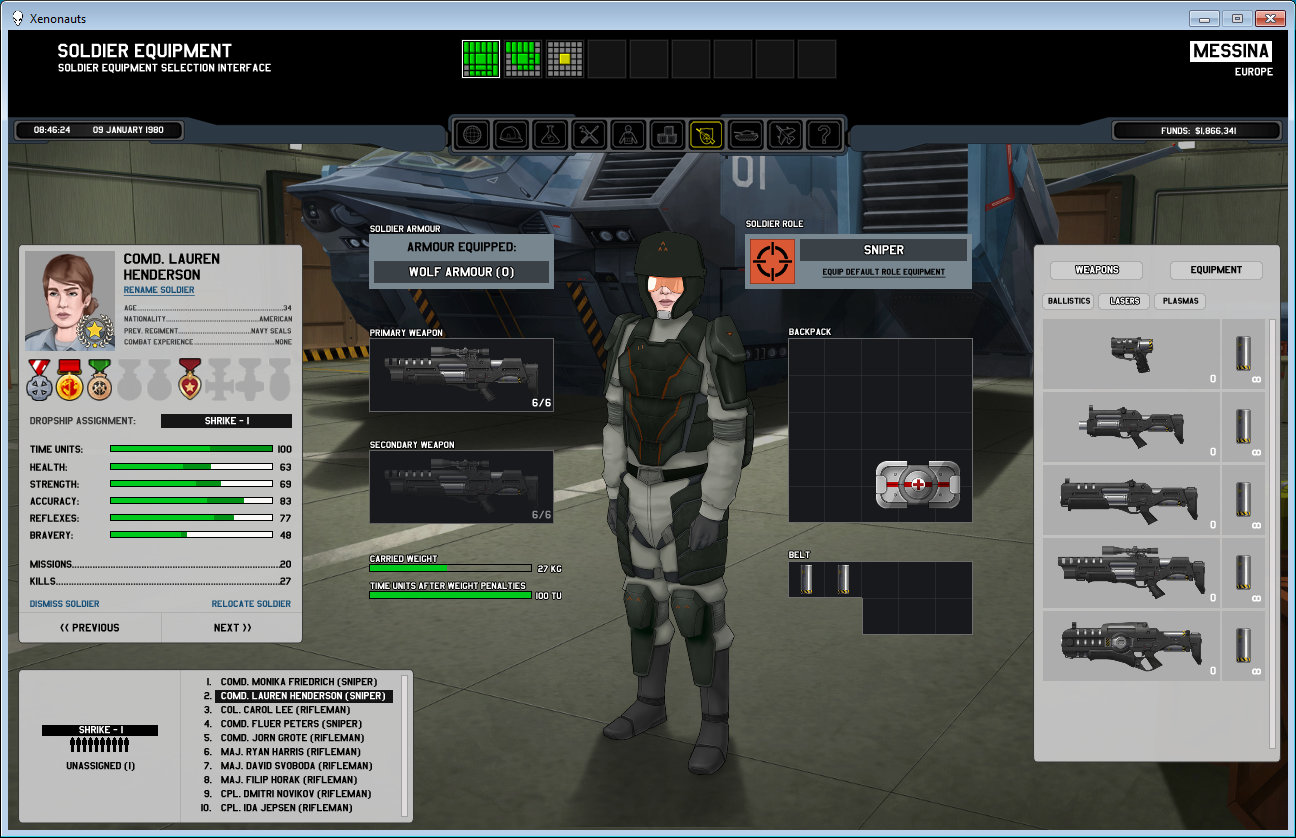Open the Personnel screen icon
This screenshot has width=1296, height=838.
(x=629, y=134)
